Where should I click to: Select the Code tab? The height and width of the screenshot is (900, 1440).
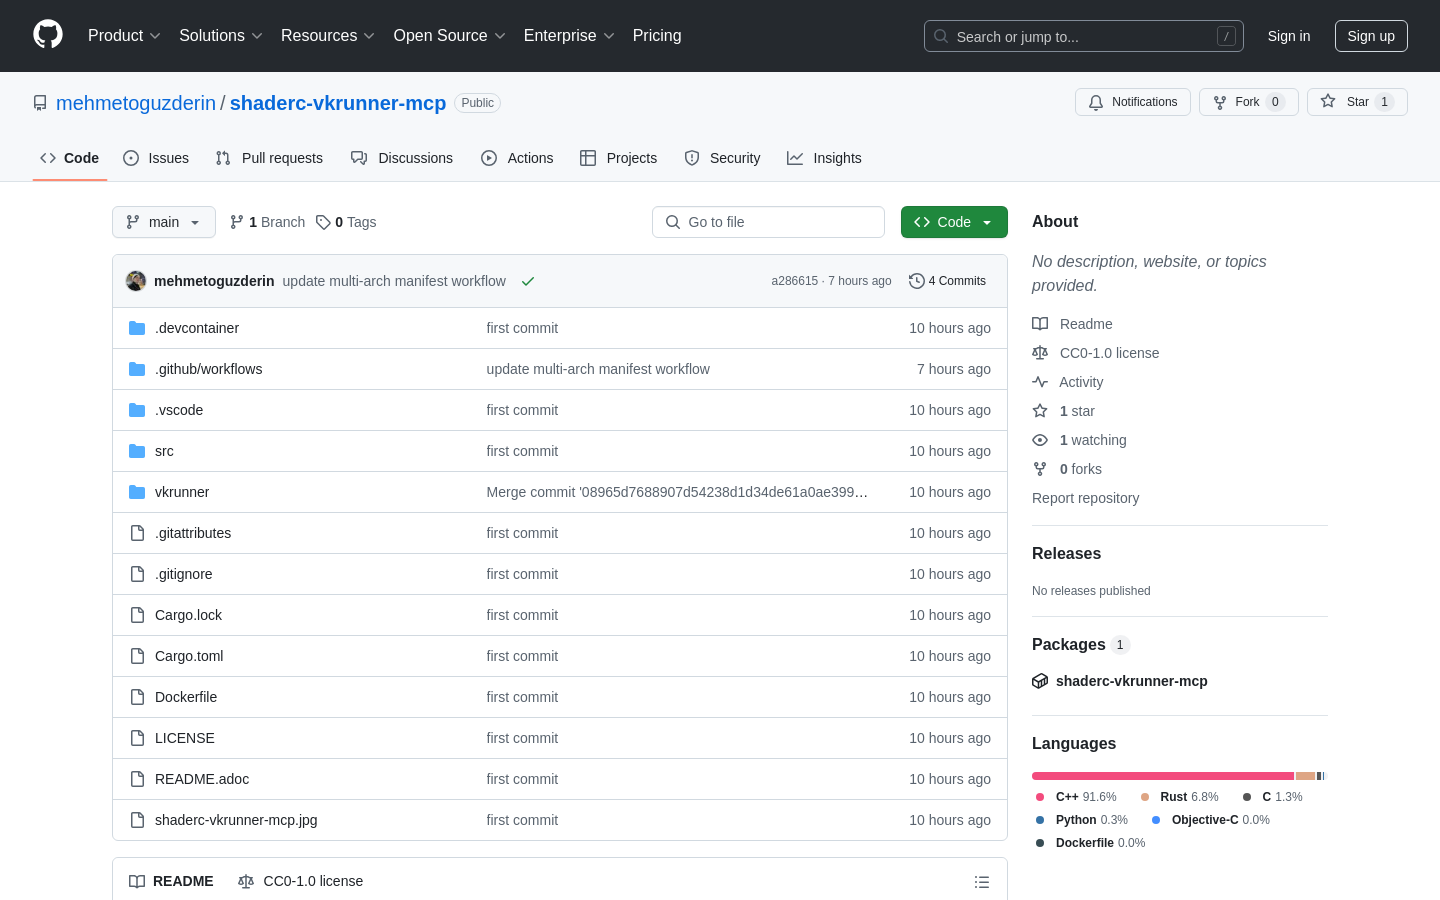click(x=70, y=158)
